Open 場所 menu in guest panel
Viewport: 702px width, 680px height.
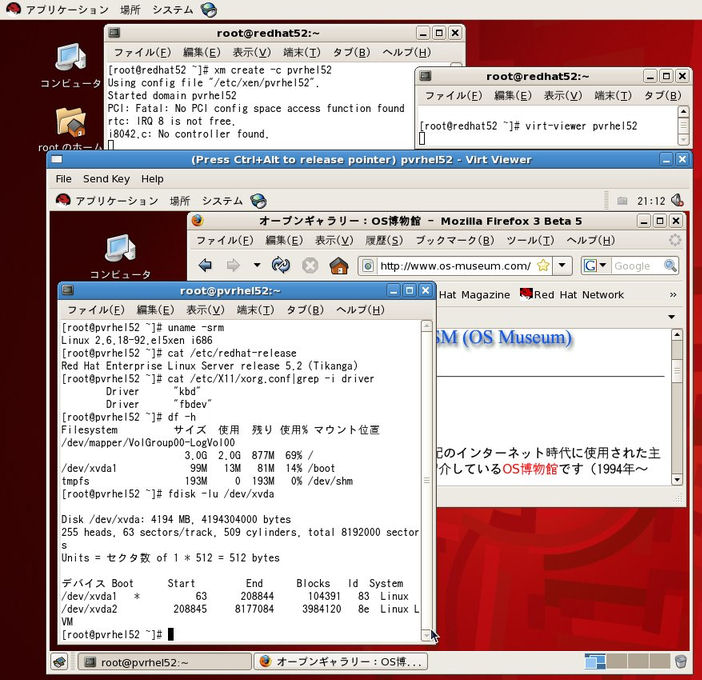point(180,201)
